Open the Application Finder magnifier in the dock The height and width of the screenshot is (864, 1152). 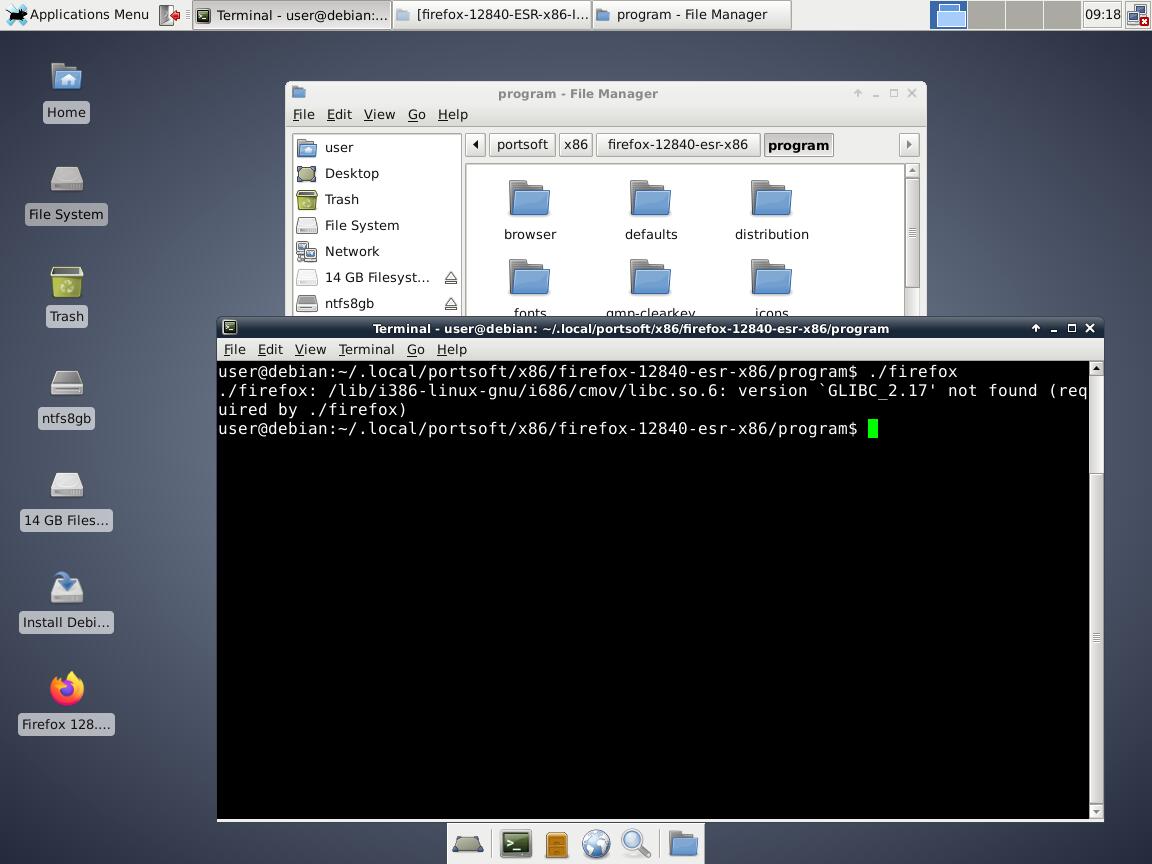636,844
